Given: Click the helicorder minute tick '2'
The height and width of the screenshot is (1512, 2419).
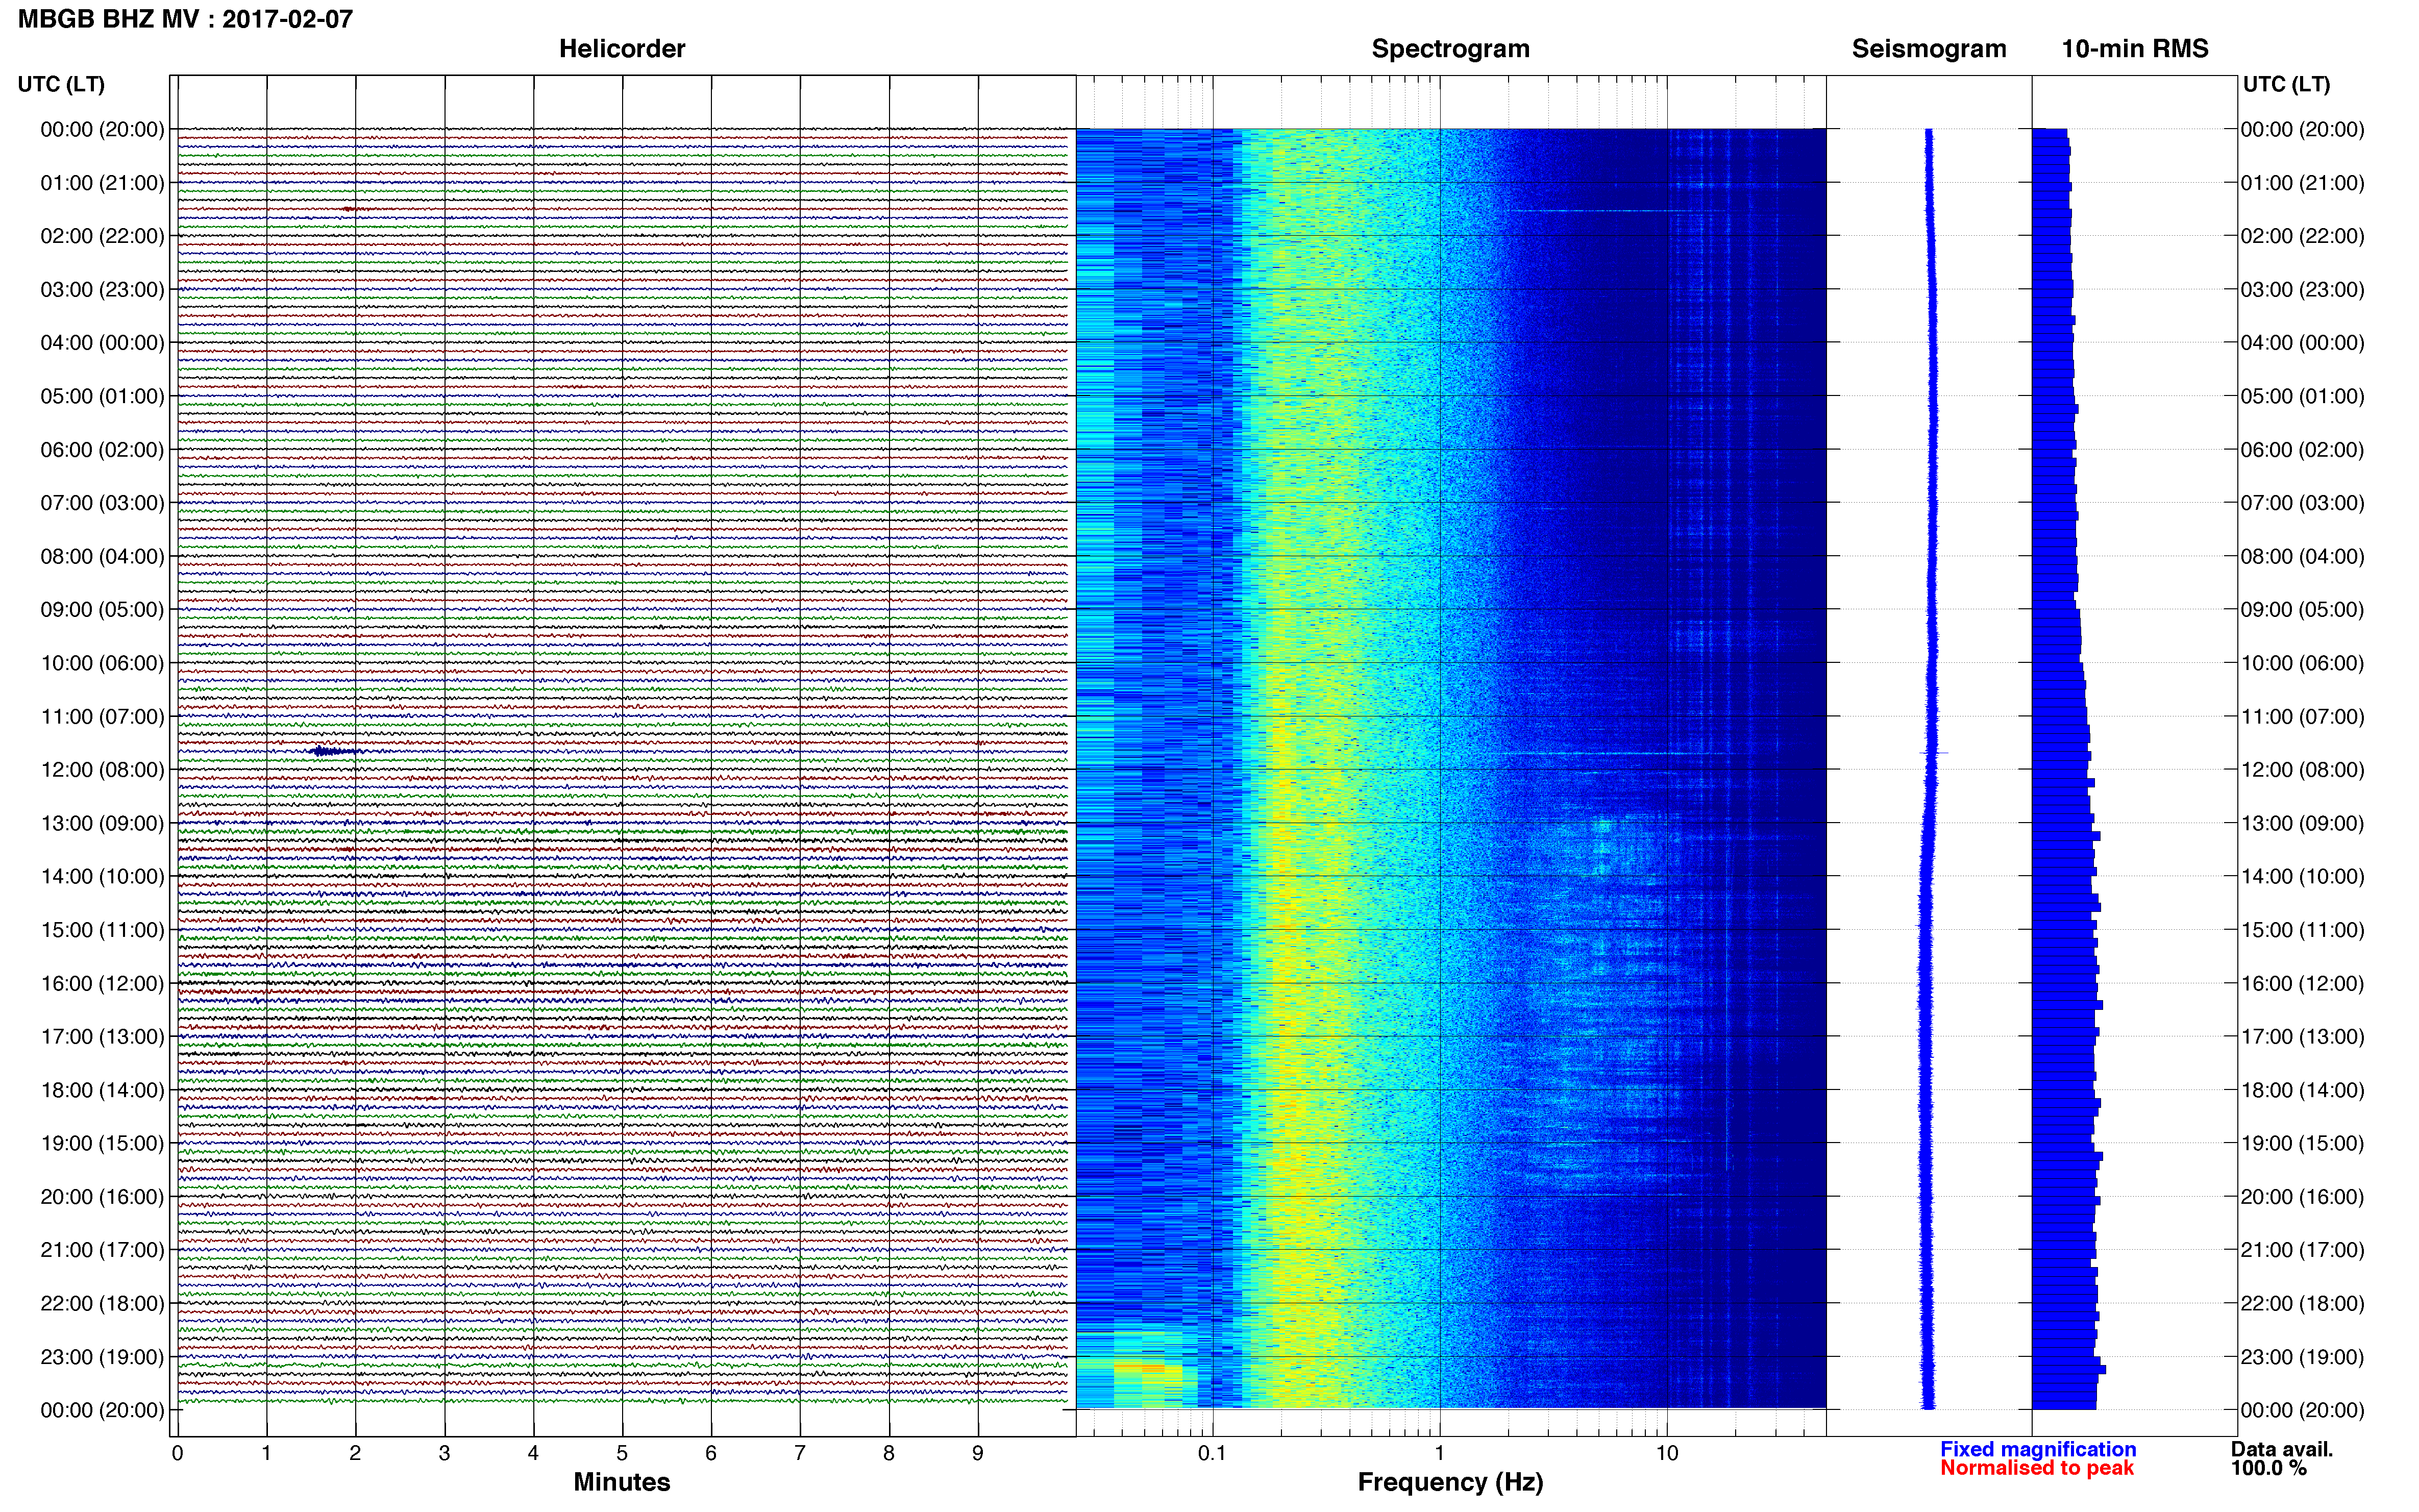Looking at the screenshot, I should [355, 1454].
